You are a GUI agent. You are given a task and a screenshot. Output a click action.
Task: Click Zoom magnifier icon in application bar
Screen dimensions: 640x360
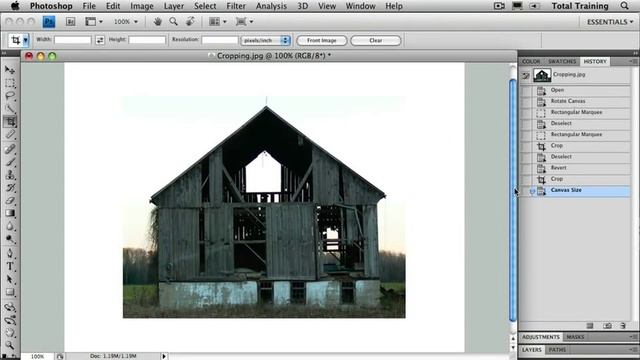pos(173,22)
